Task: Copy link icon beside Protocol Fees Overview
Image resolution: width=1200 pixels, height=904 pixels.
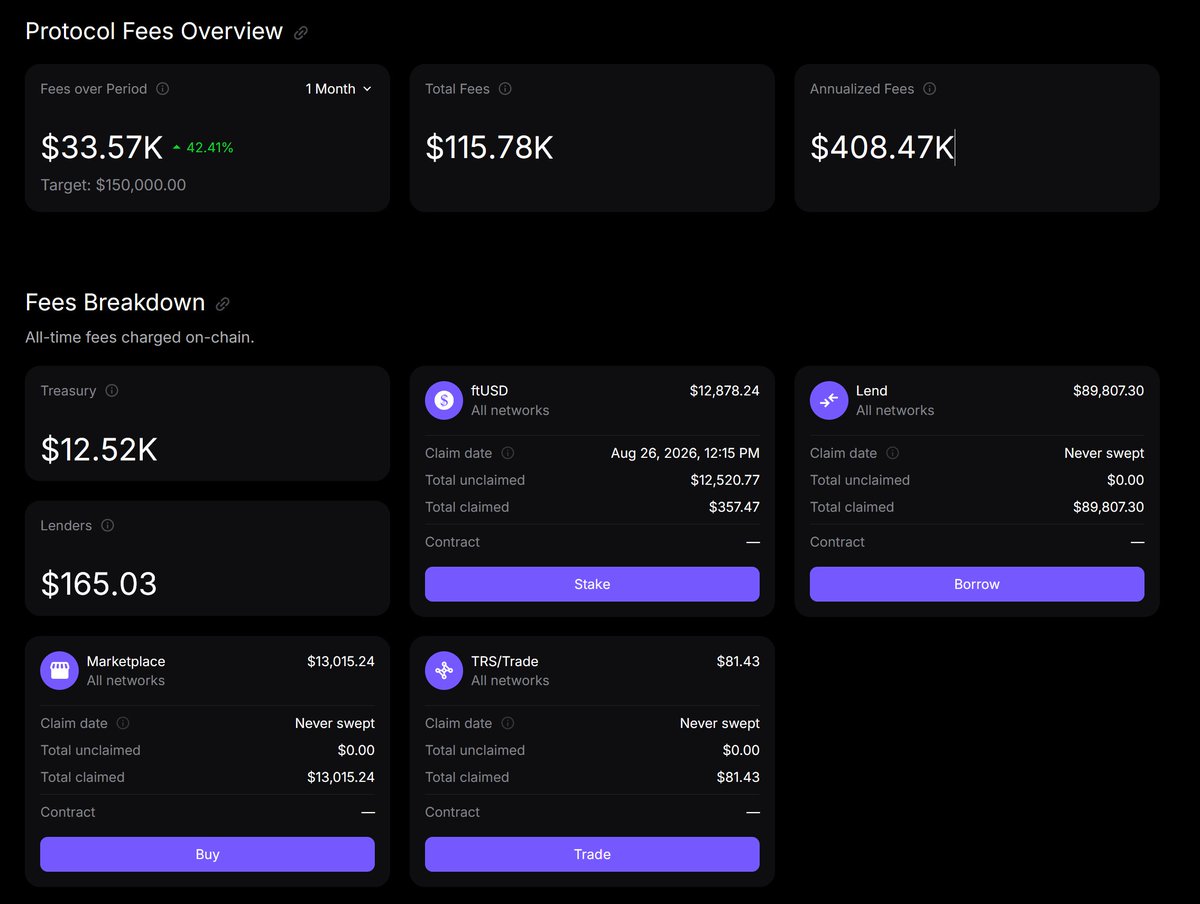Action: [301, 32]
